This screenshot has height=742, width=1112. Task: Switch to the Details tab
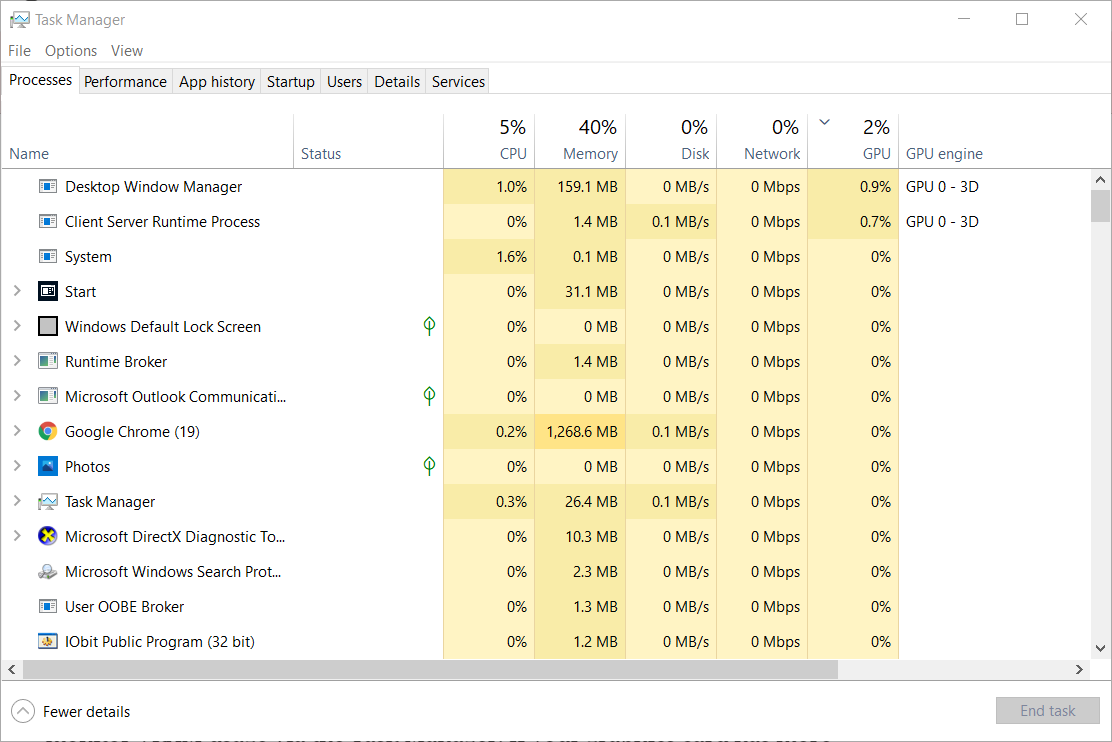397,82
